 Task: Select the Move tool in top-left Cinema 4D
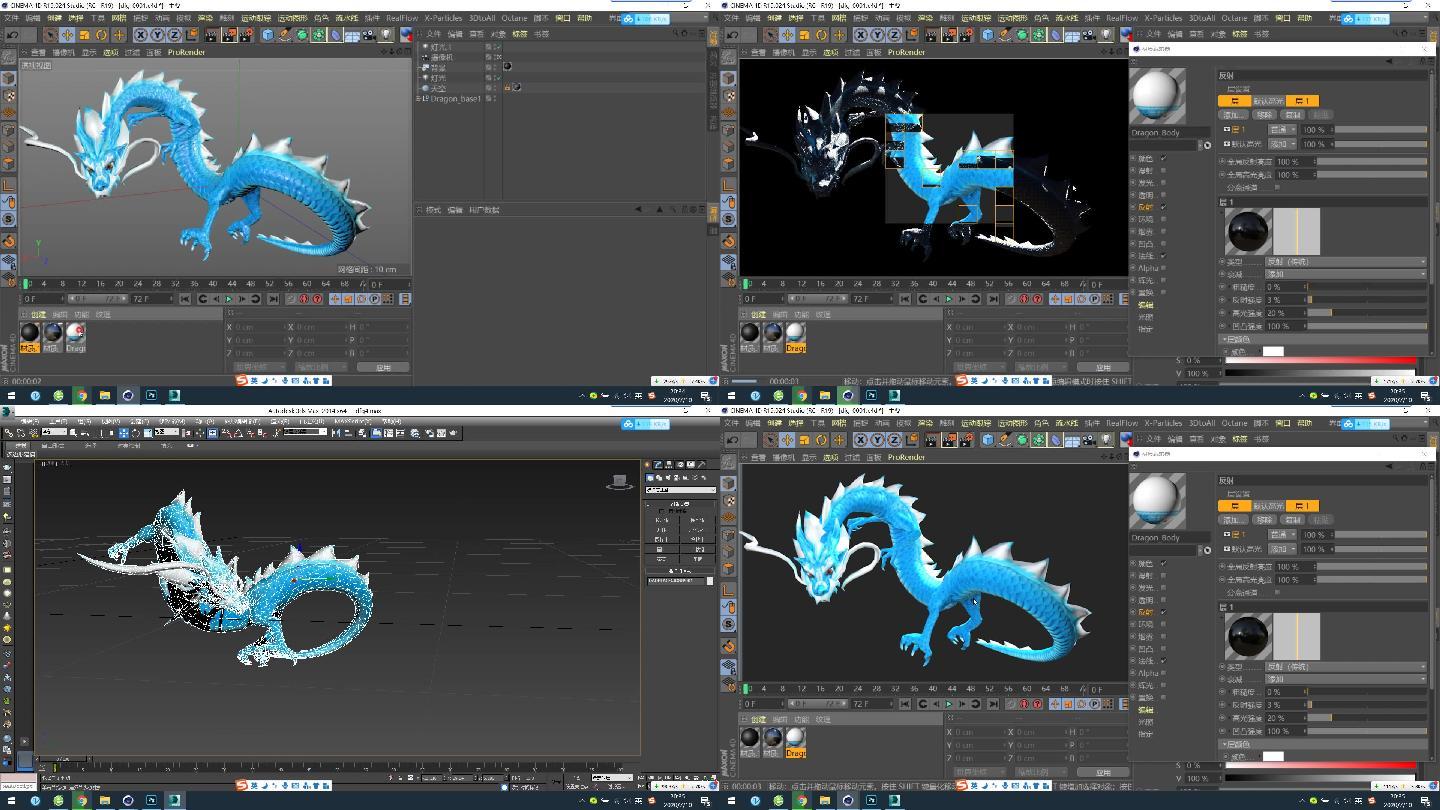[67, 35]
